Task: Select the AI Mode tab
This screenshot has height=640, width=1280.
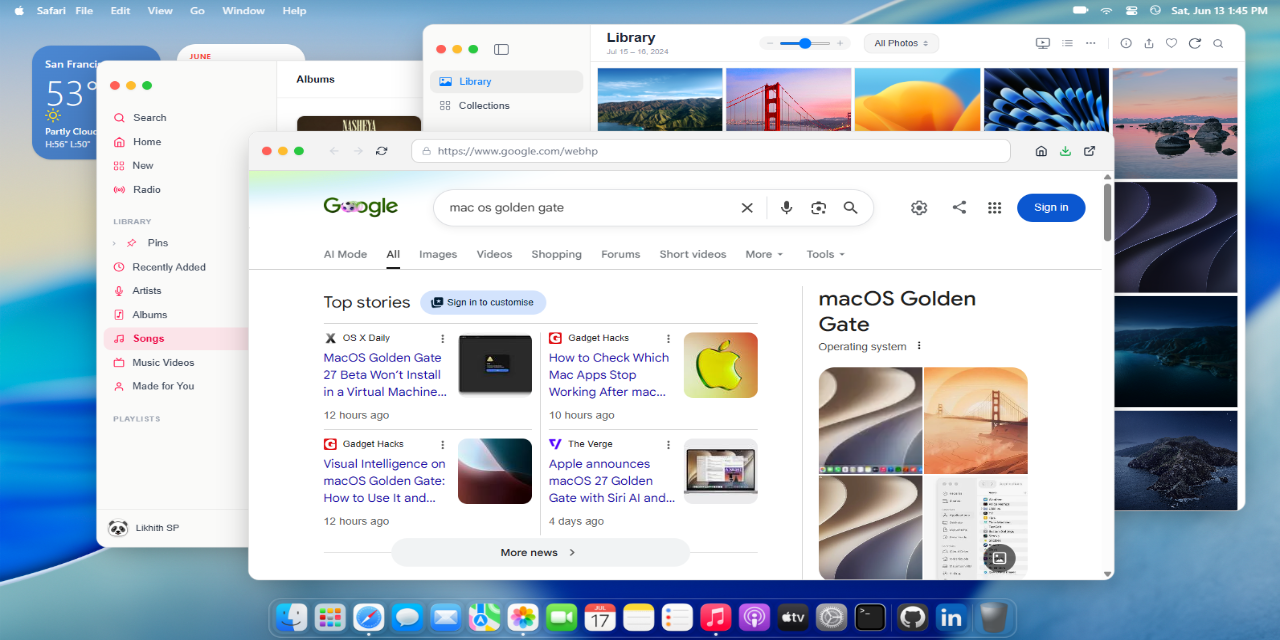Action: click(x=345, y=254)
